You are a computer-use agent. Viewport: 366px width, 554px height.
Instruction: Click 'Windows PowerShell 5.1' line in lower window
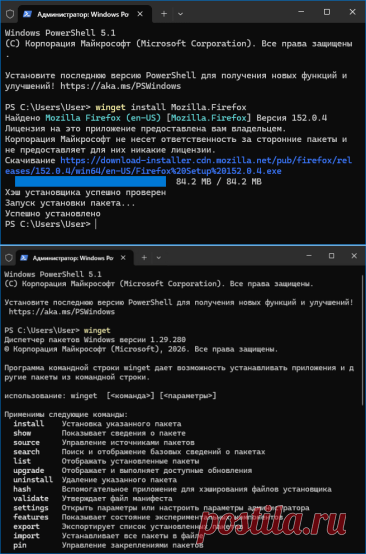[x=53, y=275]
